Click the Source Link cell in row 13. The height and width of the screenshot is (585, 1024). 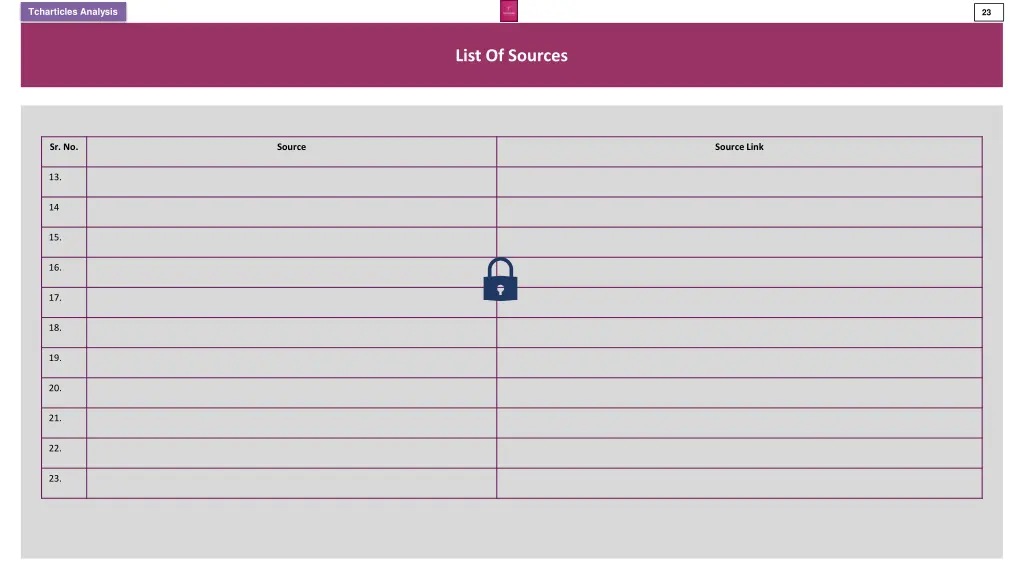click(x=739, y=182)
